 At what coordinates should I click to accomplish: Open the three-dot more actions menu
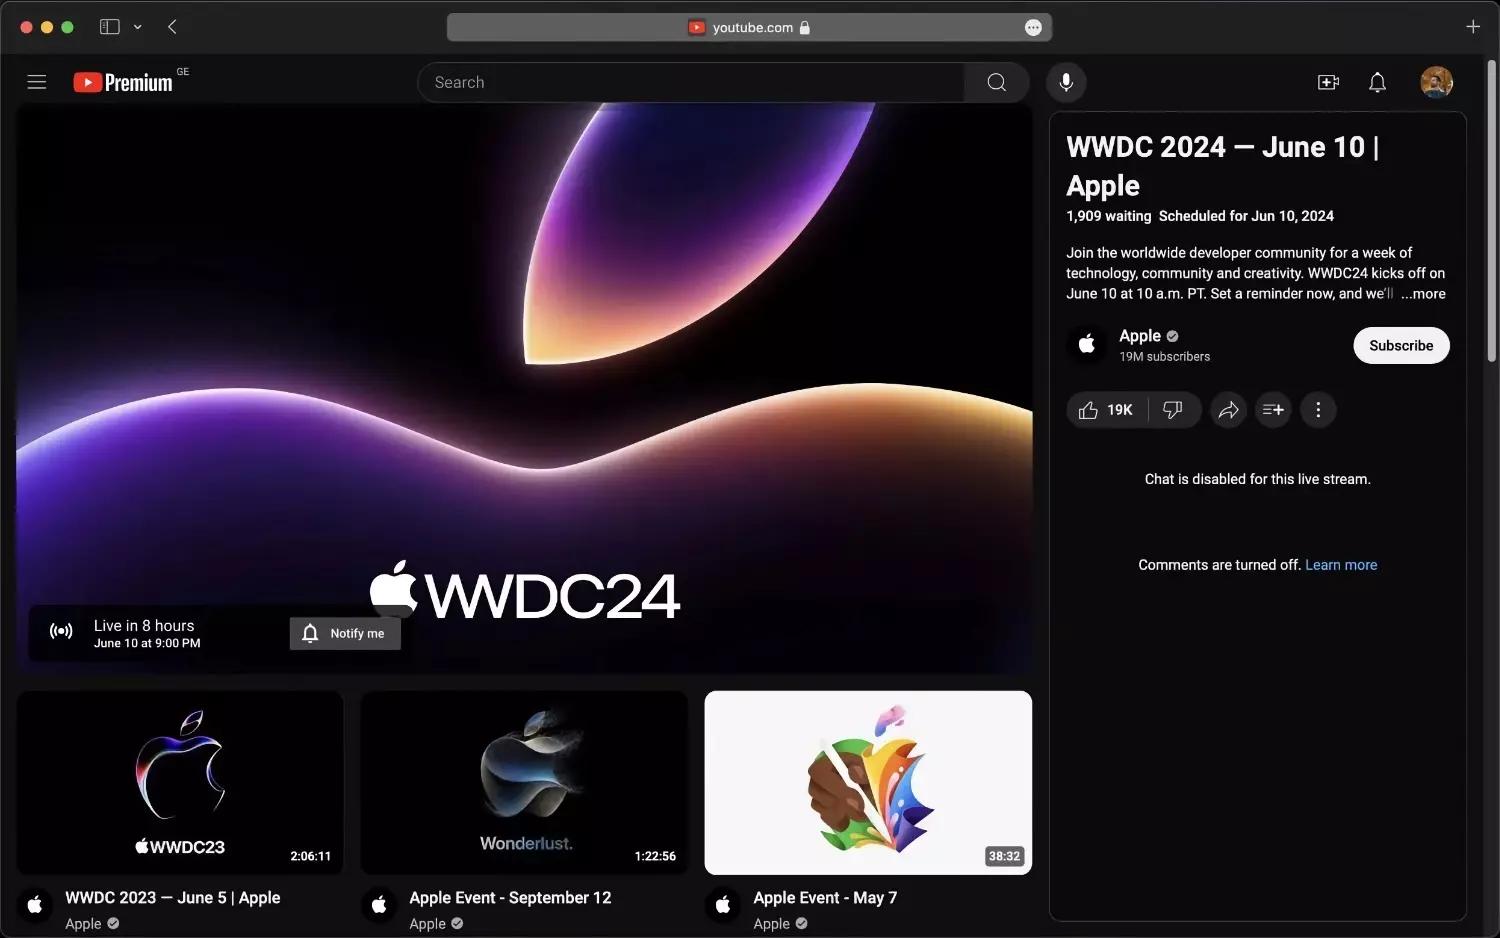pos(1318,410)
